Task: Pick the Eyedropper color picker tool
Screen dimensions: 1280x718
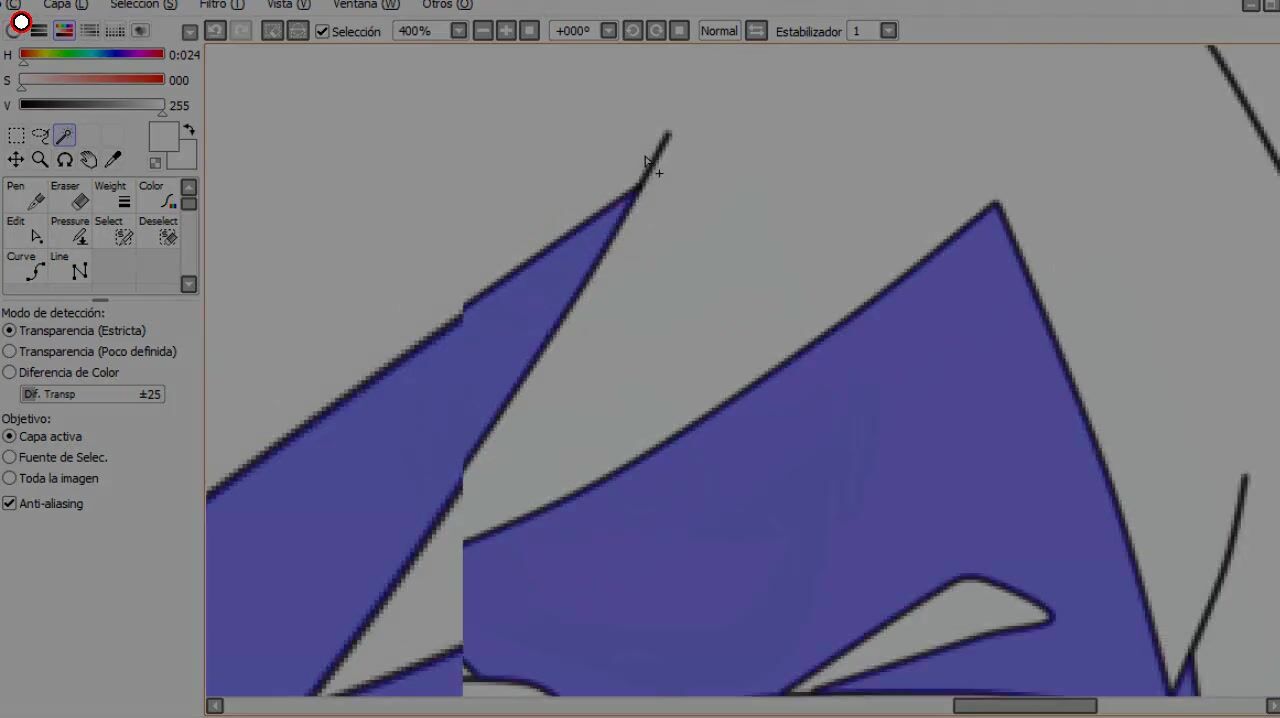Action: 113,160
